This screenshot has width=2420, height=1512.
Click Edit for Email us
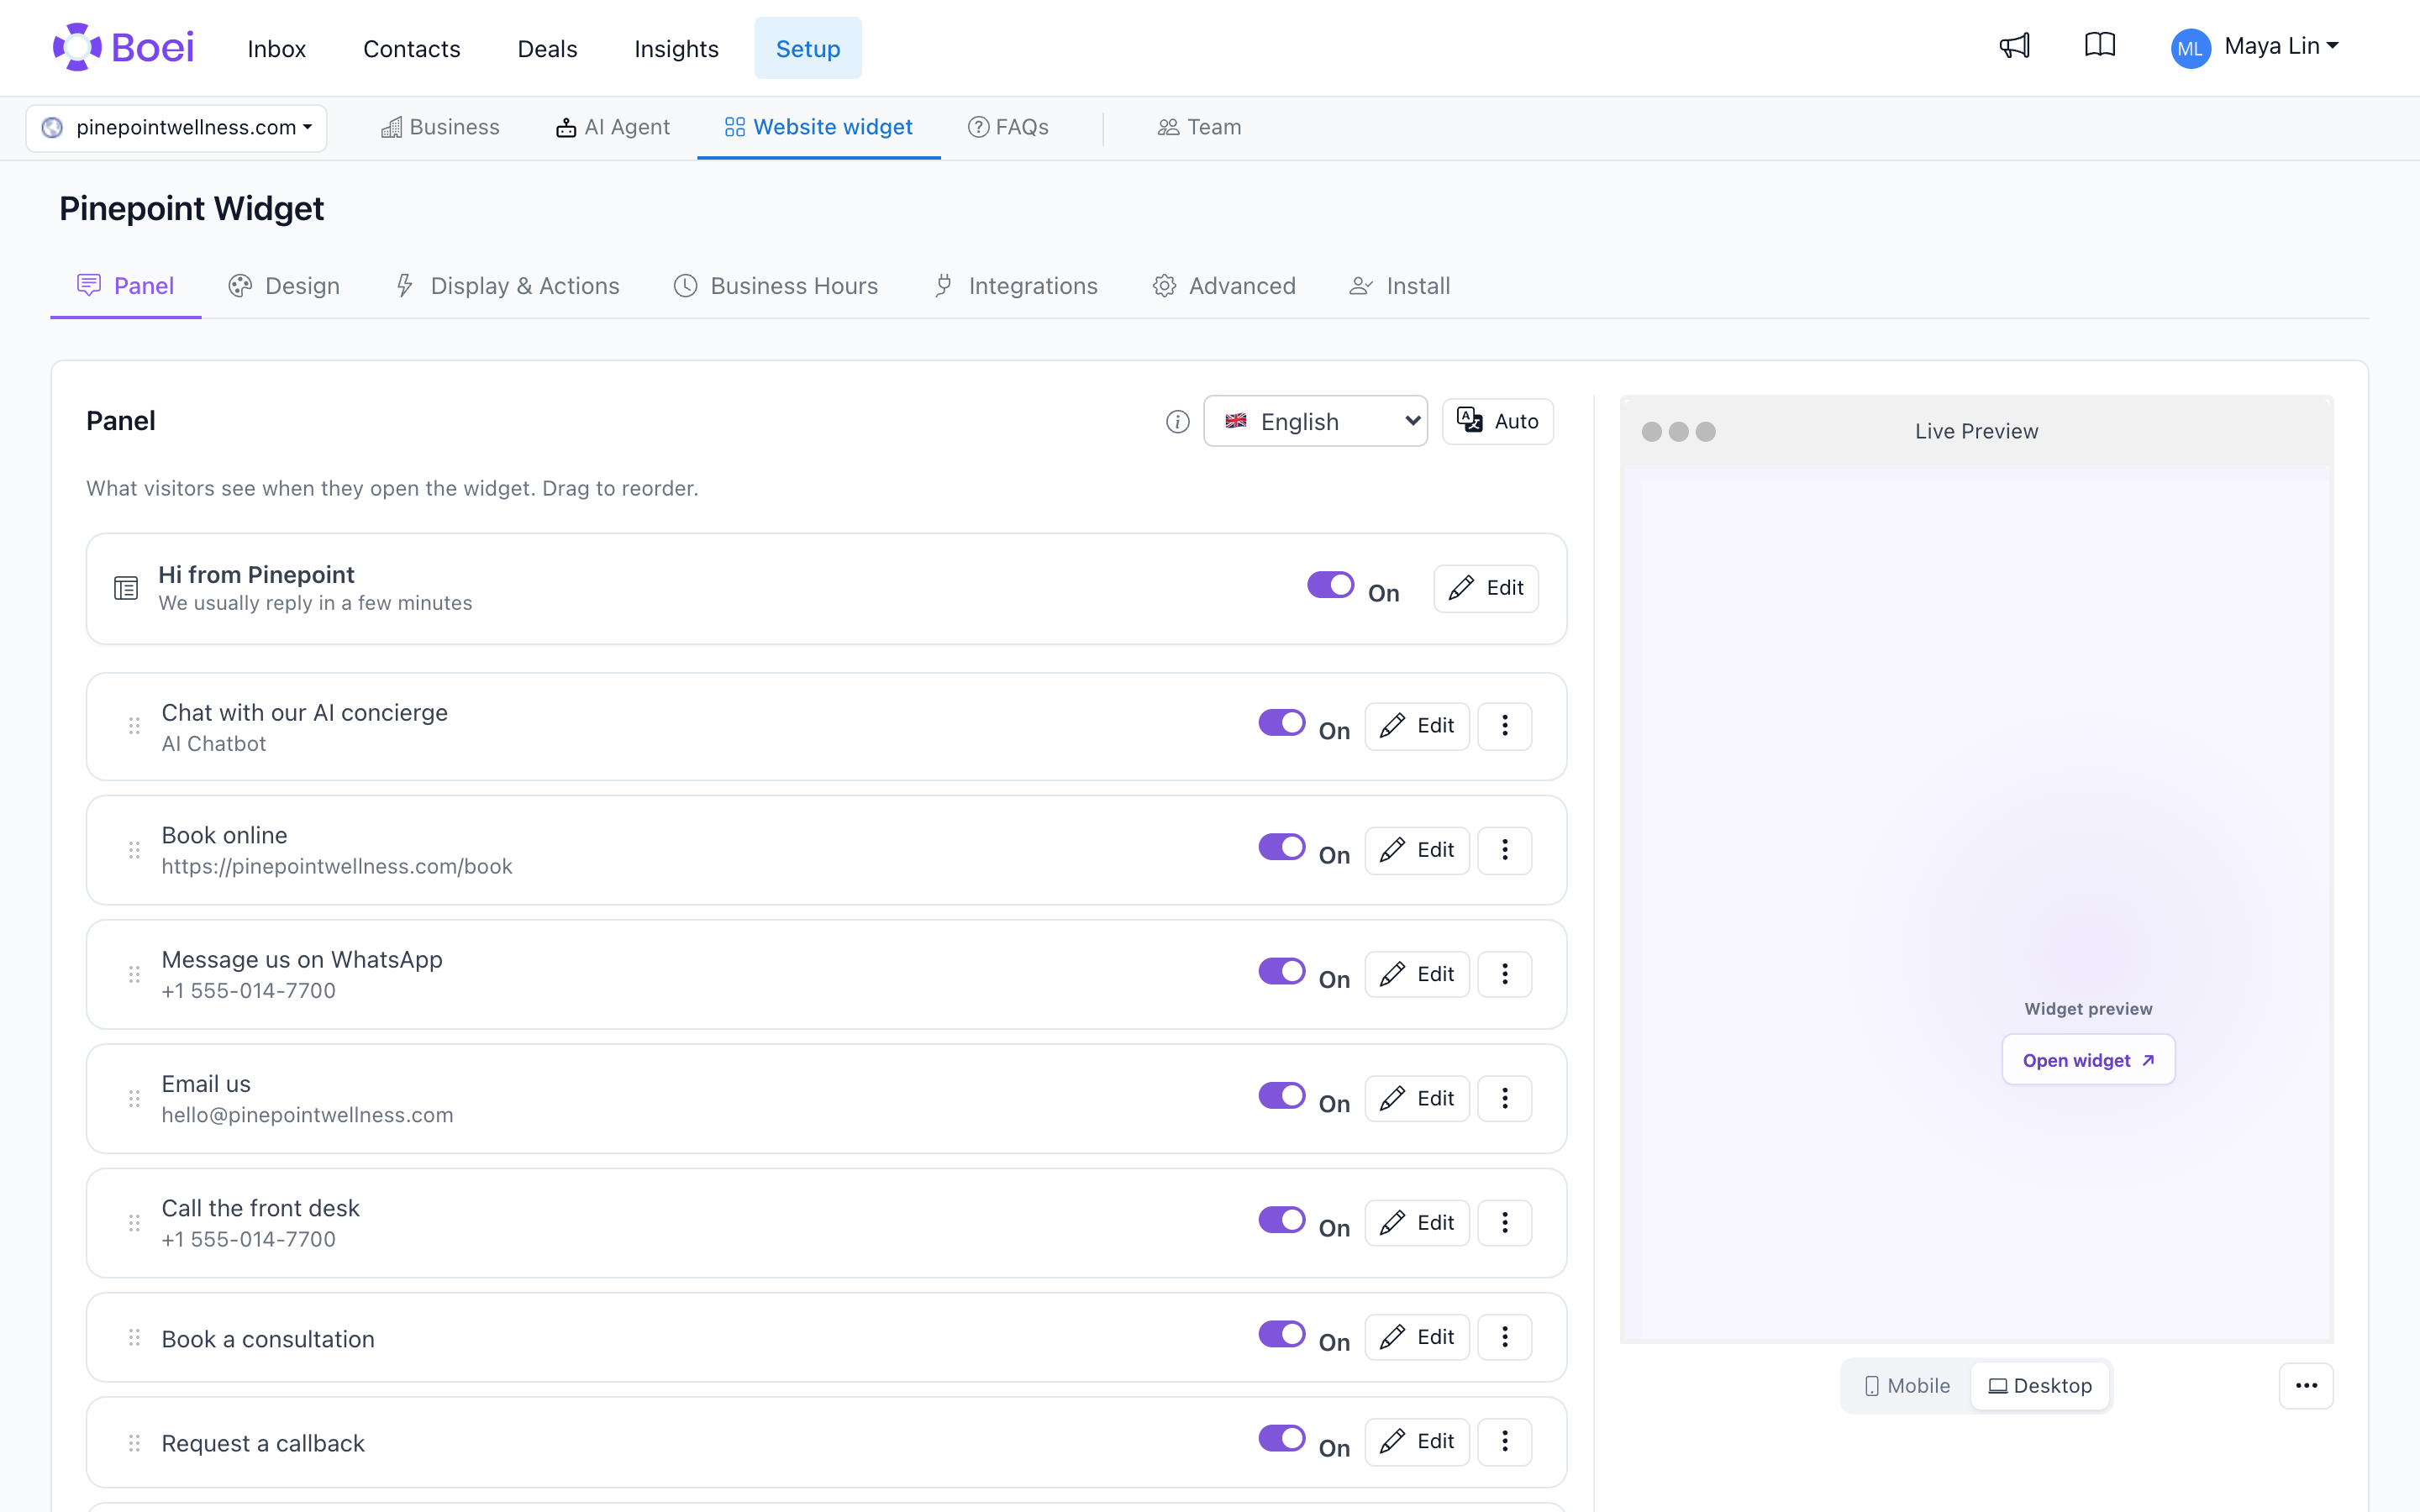tap(1417, 1098)
